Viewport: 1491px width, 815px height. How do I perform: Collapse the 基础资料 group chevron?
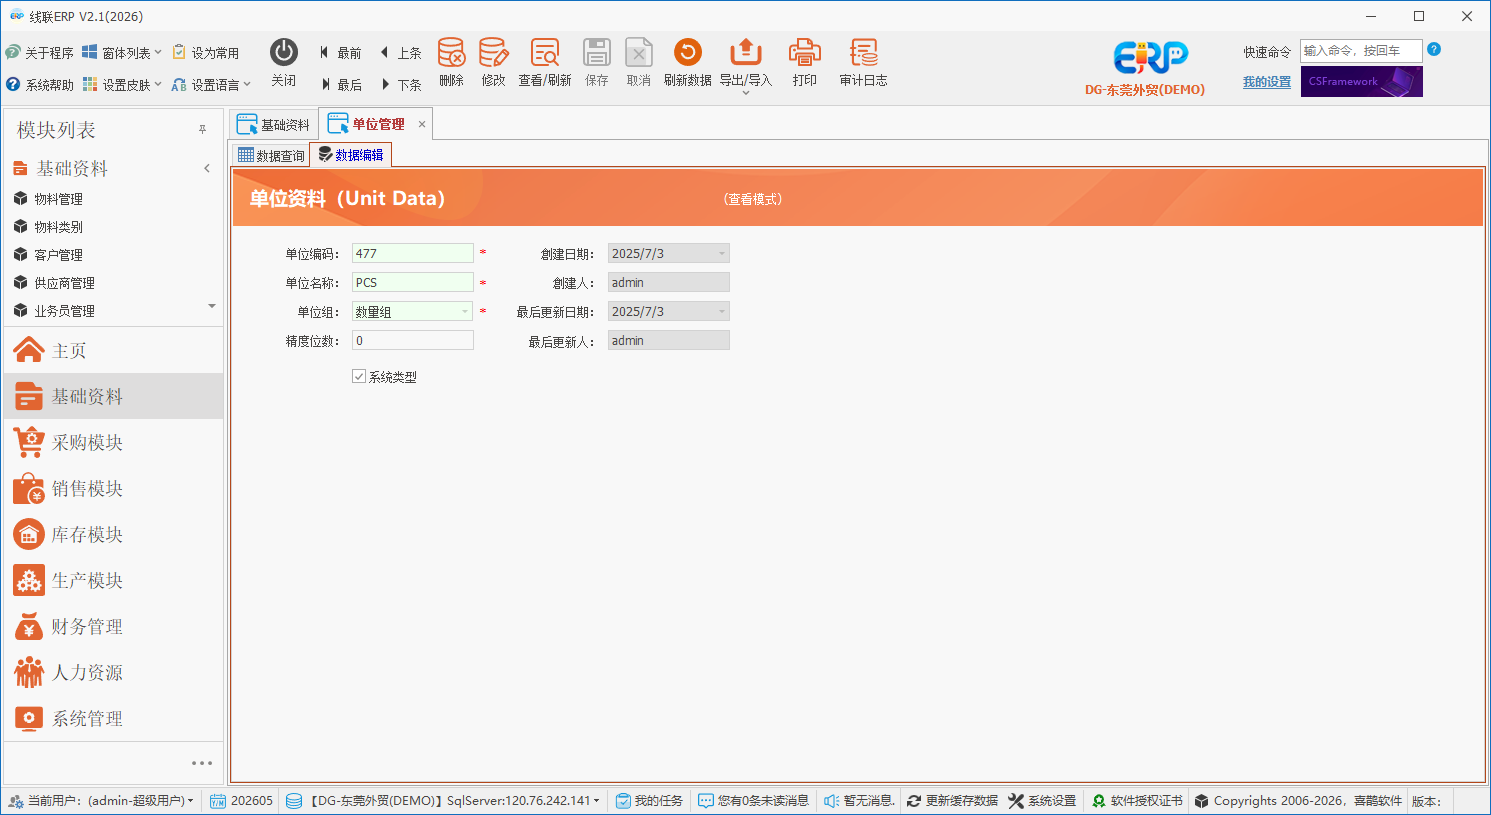pos(207,168)
